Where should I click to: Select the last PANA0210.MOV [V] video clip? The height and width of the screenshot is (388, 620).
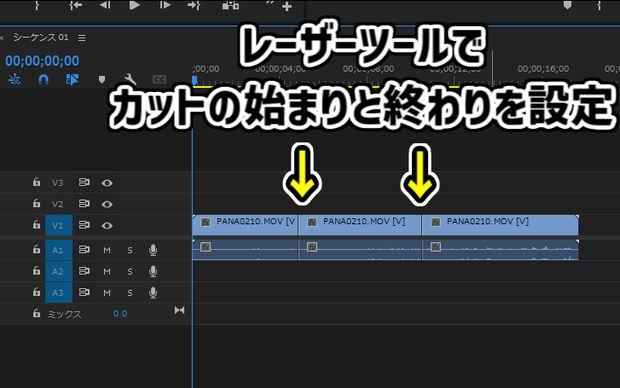[x=500, y=225]
